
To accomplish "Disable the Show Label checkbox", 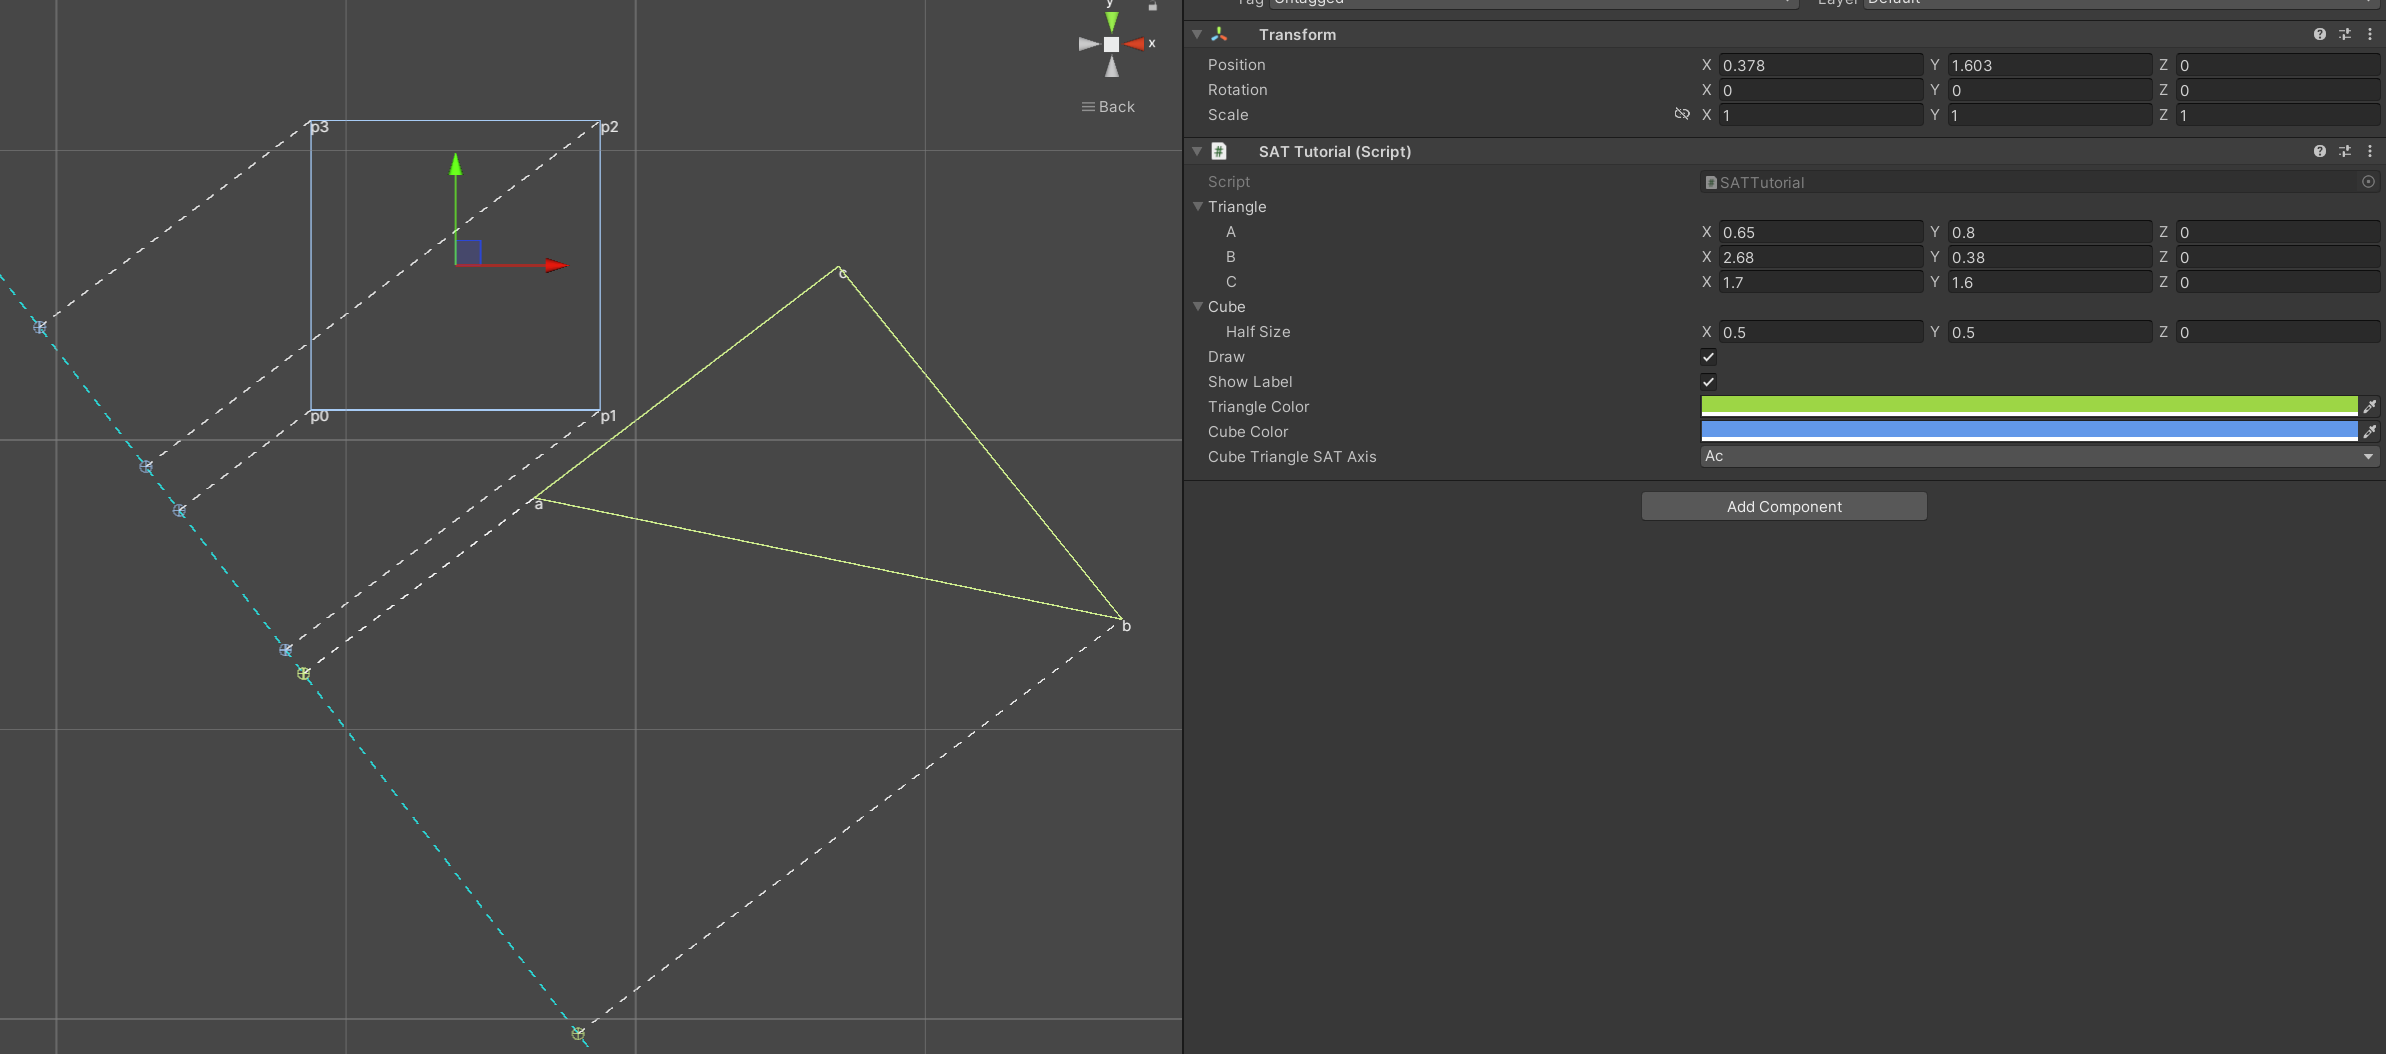I will tap(1708, 381).
